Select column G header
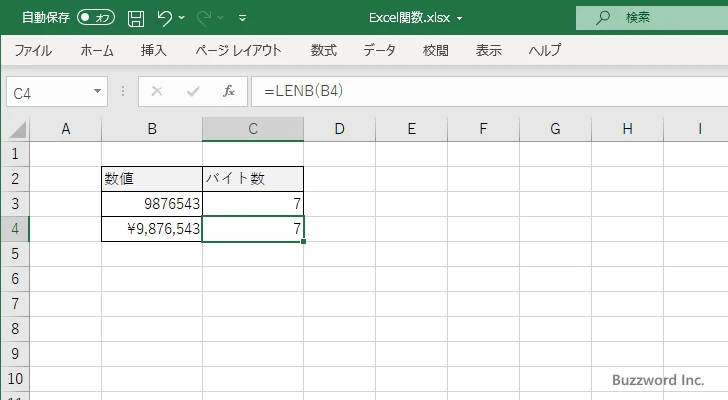This screenshot has height=400, width=728. tap(555, 129)
